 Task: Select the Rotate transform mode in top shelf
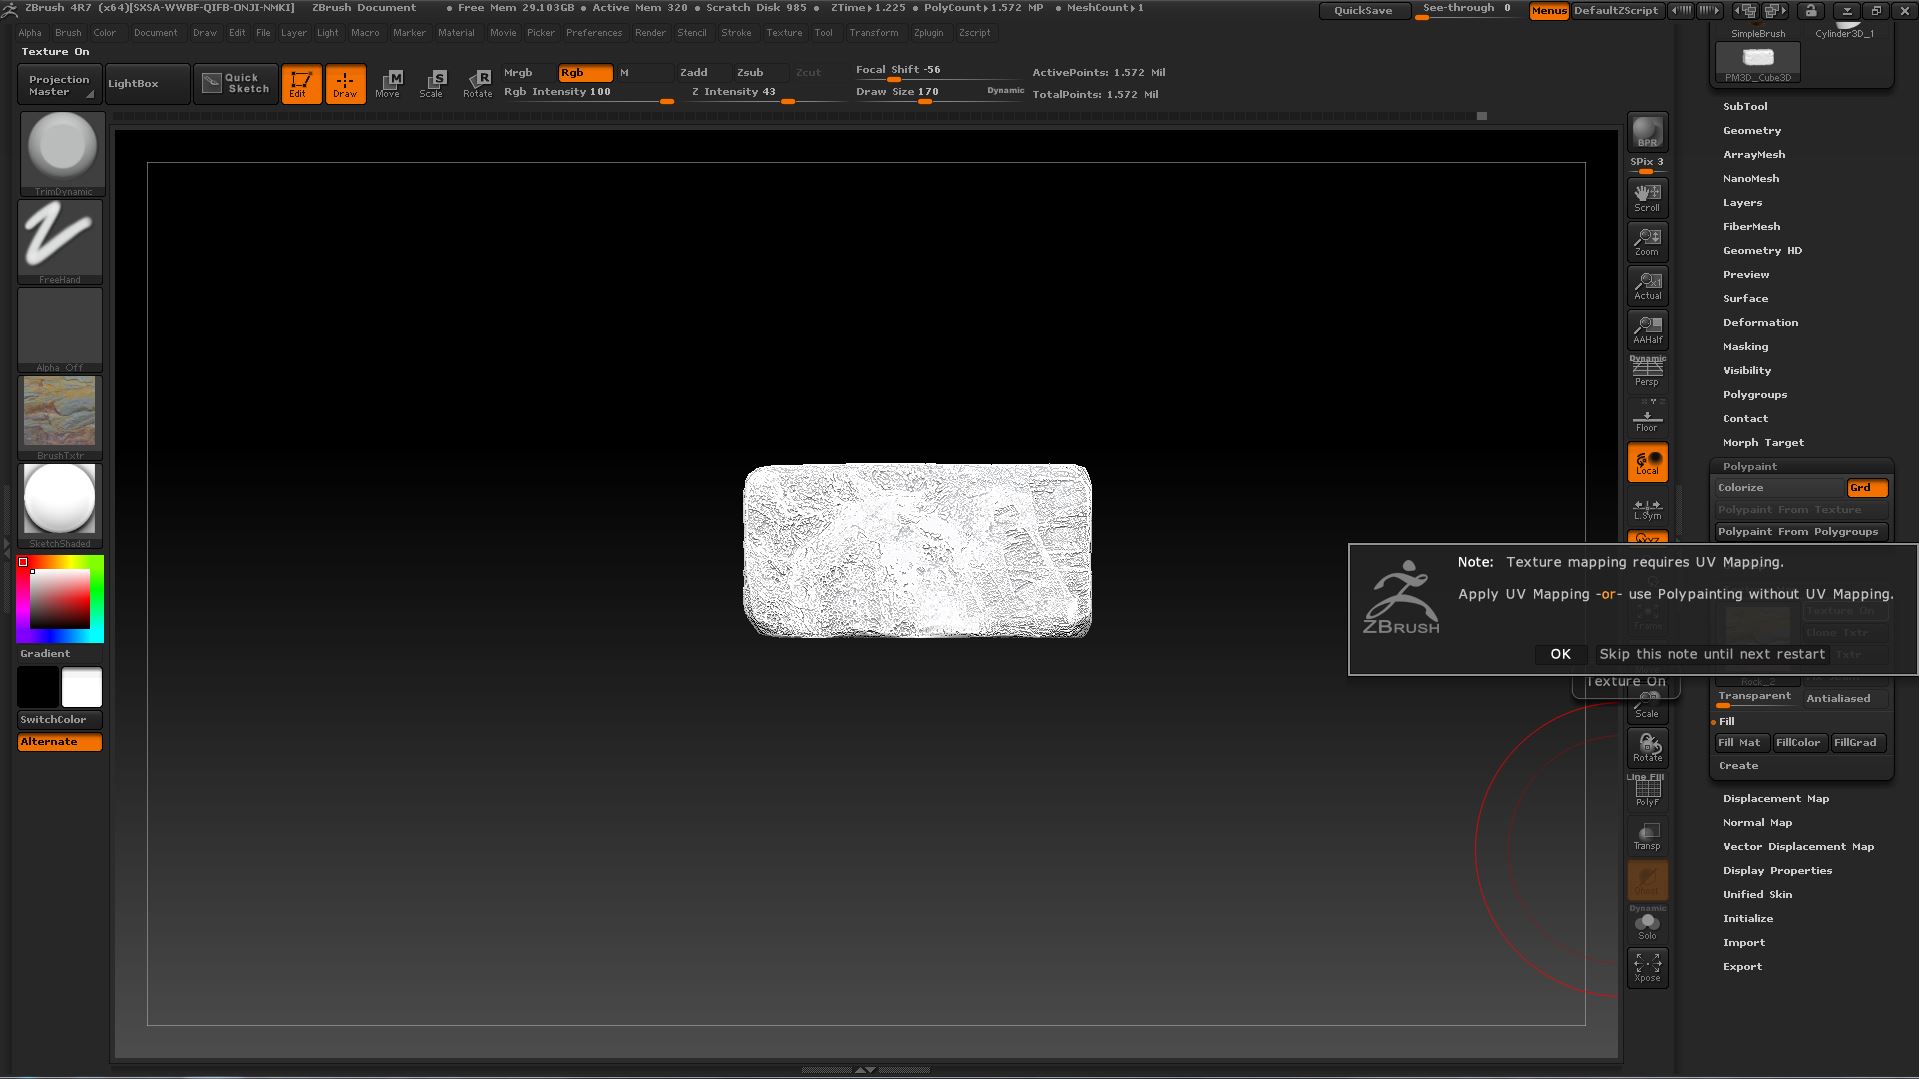[478, 84]
